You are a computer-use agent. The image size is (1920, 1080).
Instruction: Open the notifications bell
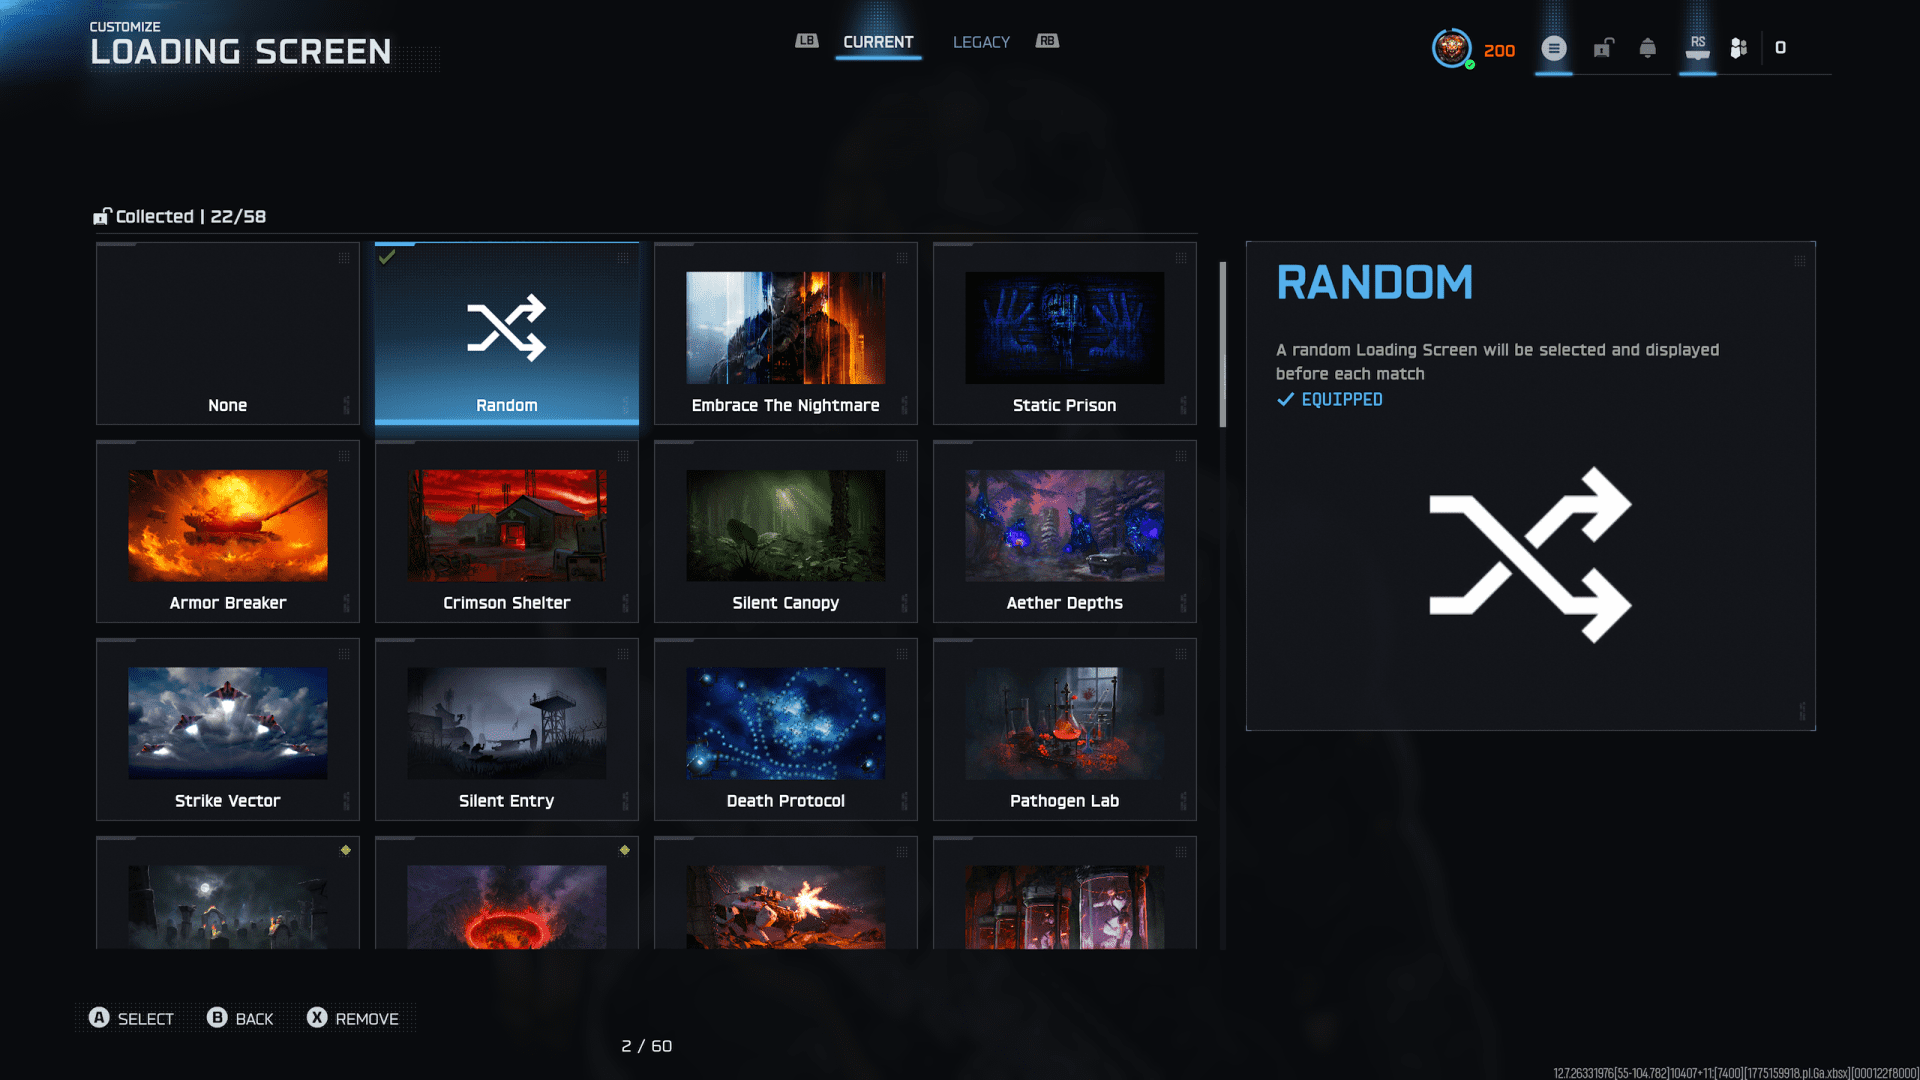tap(1647, 48)
